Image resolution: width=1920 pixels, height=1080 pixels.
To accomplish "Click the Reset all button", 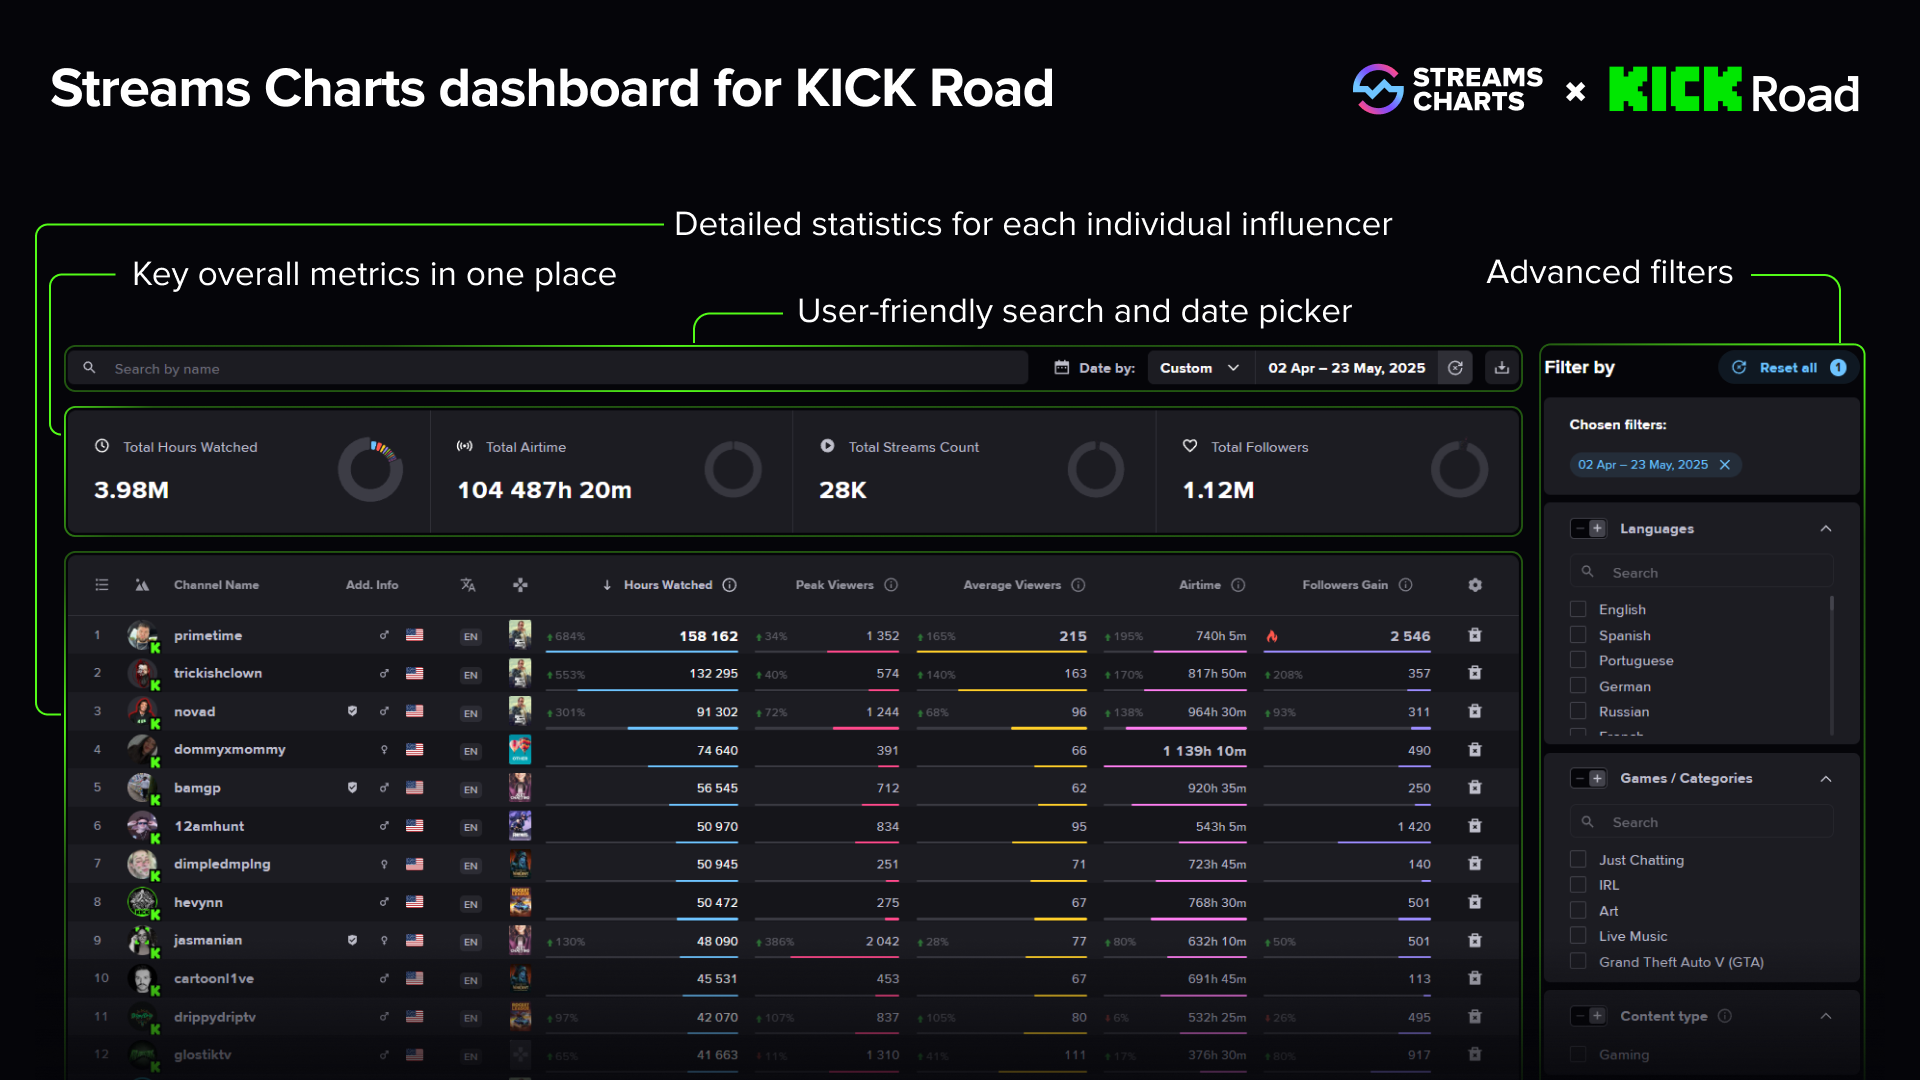I will pyautogui.click(x=1788, y=368).
